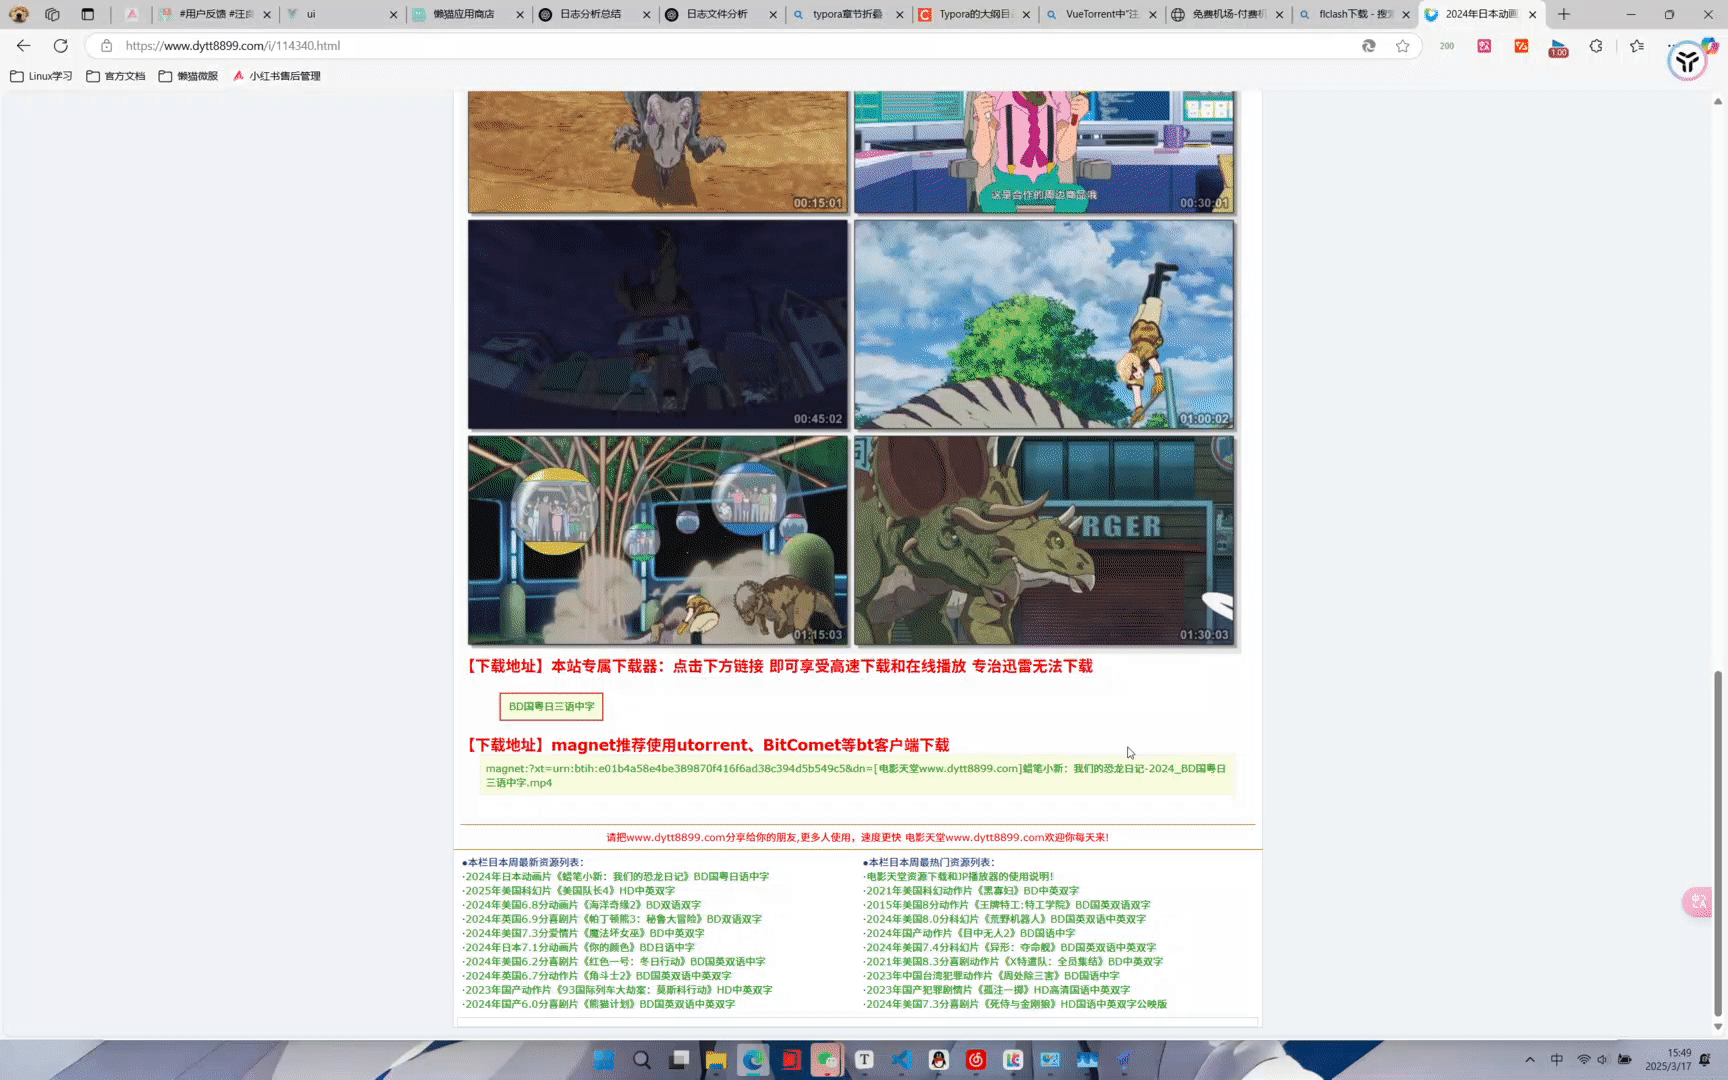The height and width of the screenshot is (1080, 1728).
Task: Open the 黑寡妇 BD中英双字 link
Action: point(973,890)
